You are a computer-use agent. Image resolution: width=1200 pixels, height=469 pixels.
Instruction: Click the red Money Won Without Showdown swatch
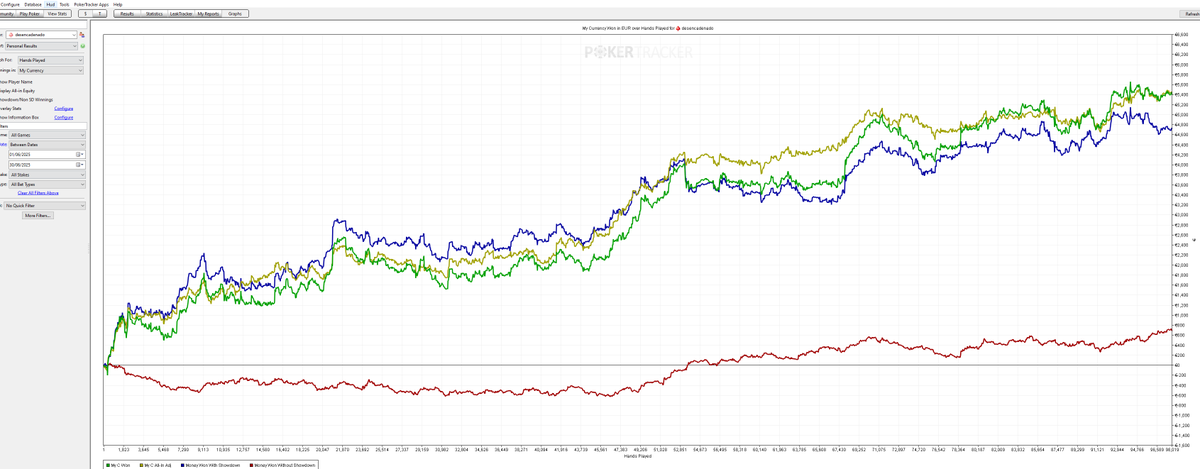coord(250,465)
